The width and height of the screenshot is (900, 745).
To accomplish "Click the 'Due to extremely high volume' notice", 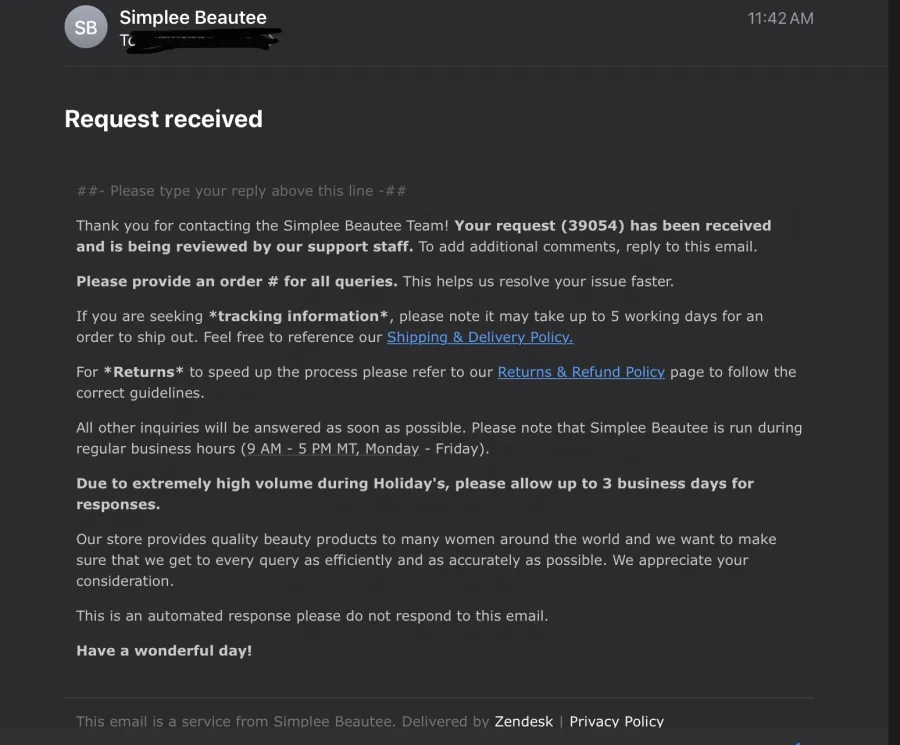I will (x=415, y=494).
